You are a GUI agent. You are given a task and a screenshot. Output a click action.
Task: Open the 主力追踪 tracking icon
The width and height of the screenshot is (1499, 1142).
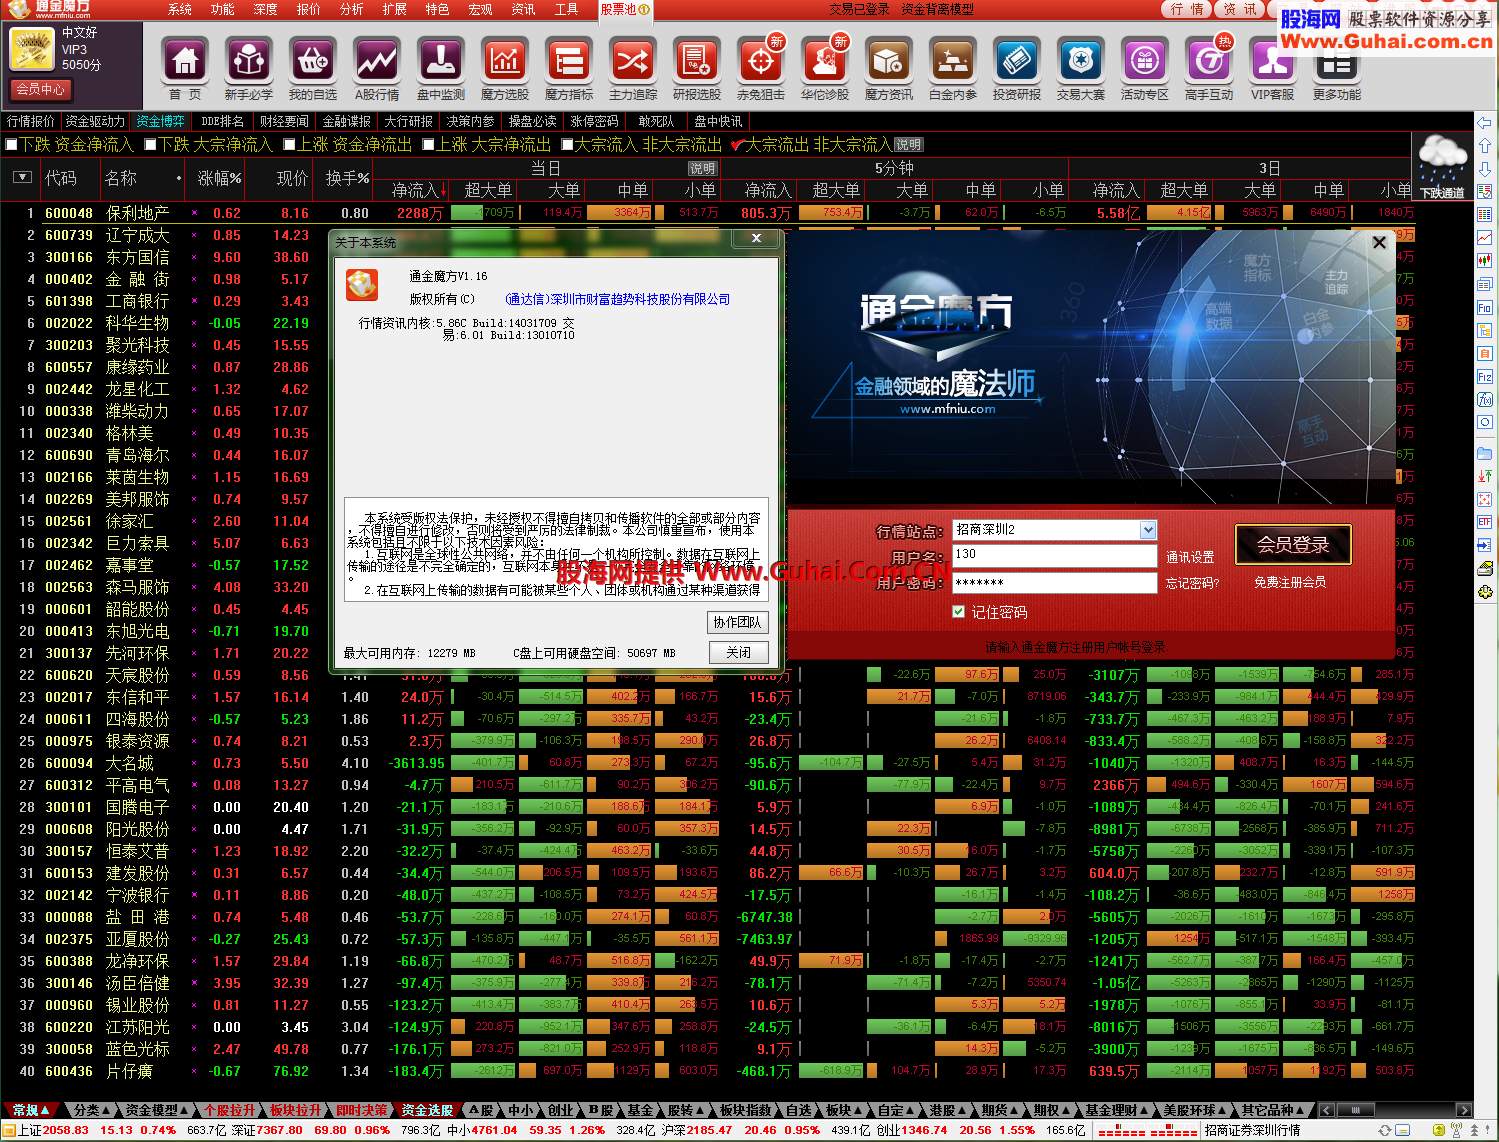[x=633, y=62]
